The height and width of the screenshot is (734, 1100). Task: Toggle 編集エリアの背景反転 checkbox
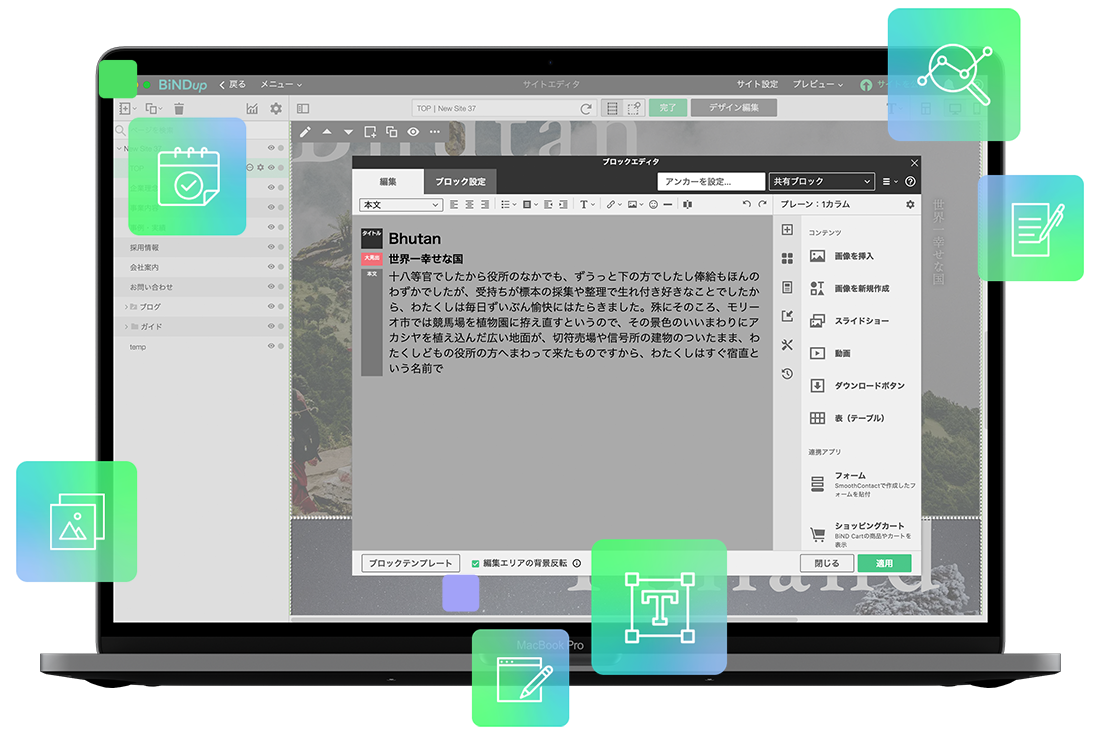(x=476, y=563)
